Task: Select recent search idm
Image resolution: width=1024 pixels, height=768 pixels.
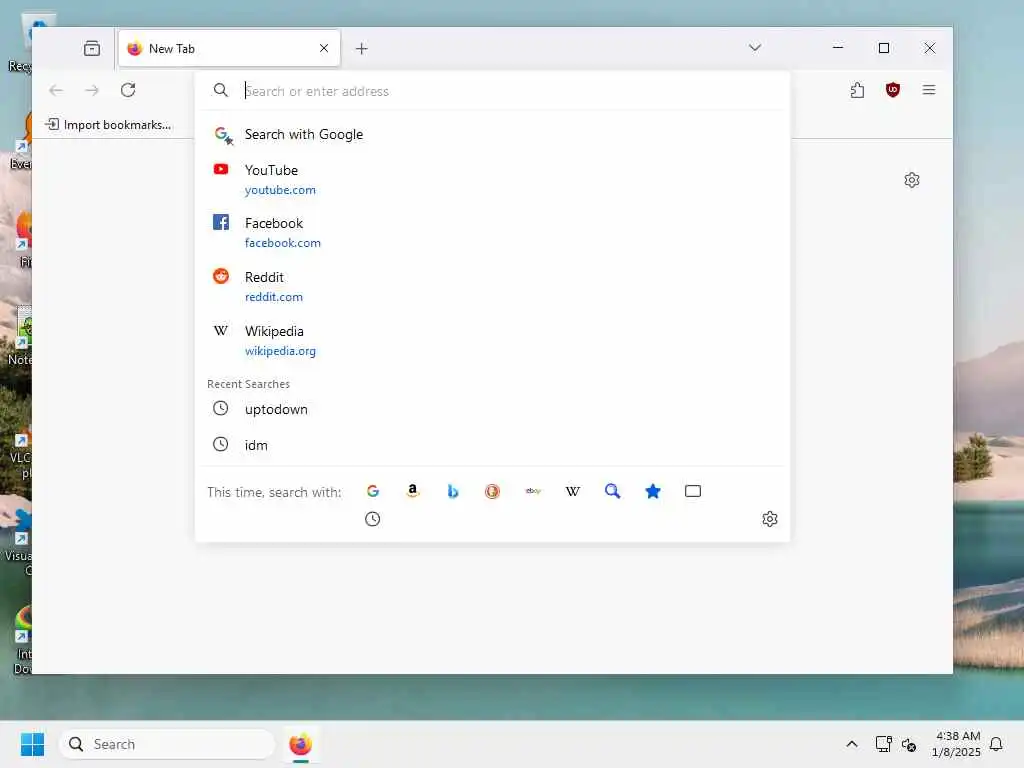Action: [492, 445]
